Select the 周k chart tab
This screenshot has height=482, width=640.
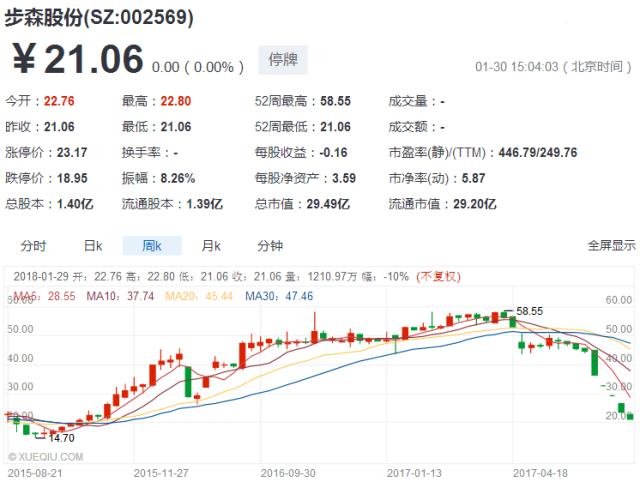pyautogui.click(x=152, y=246)
